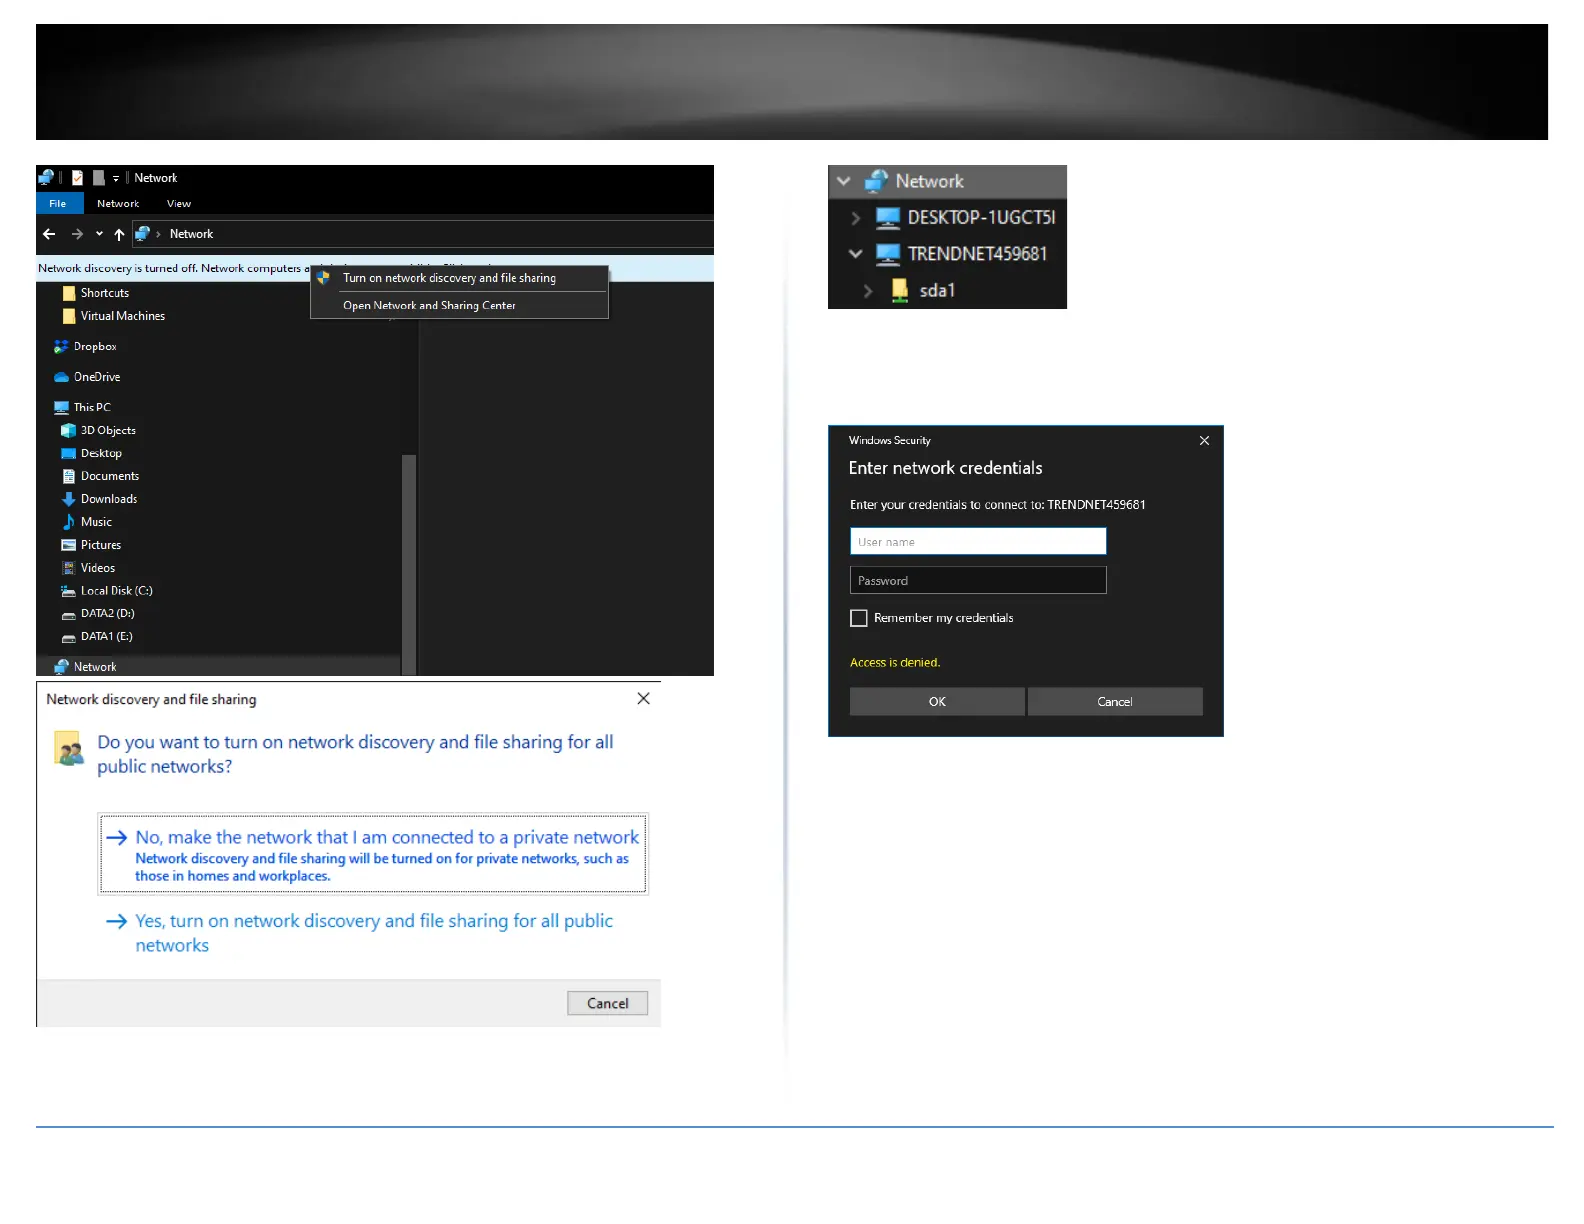The image size is (1584, 1224).
Task: Select the TRENDNET459681 label in tree
Action: tap(977, 254)
